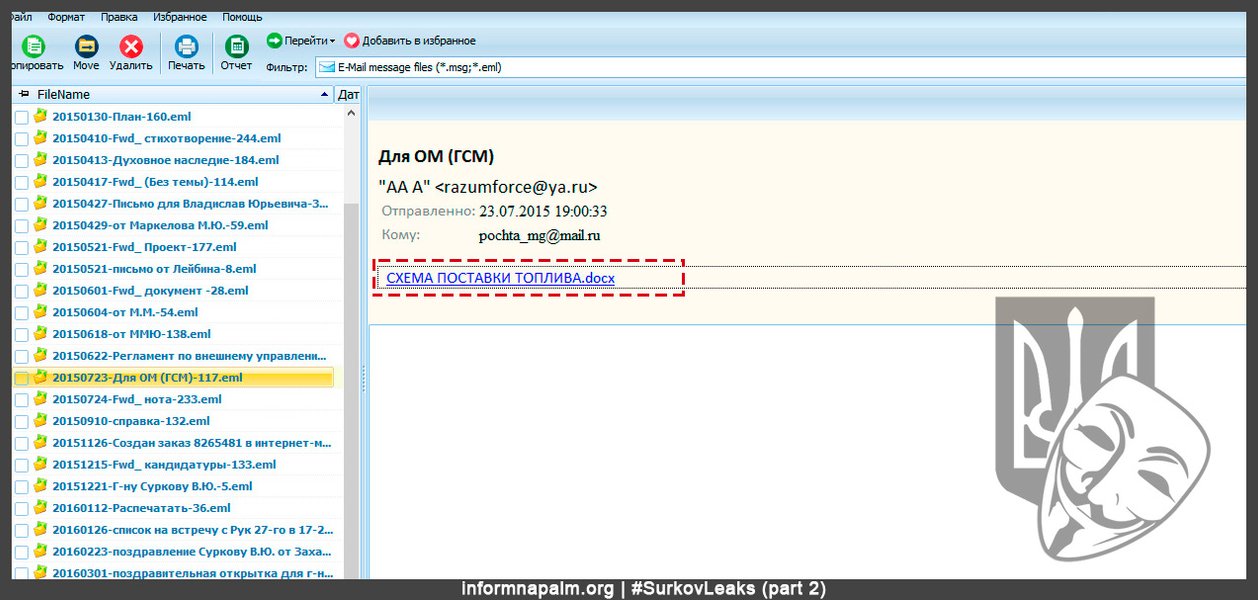1258x600 pixels.
Task: Check the box for 20150130-План-160.eml
Action: (x=21, y=117)
